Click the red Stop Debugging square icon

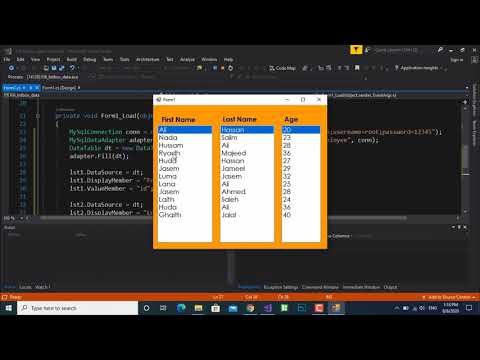click(x=222, y=68)
